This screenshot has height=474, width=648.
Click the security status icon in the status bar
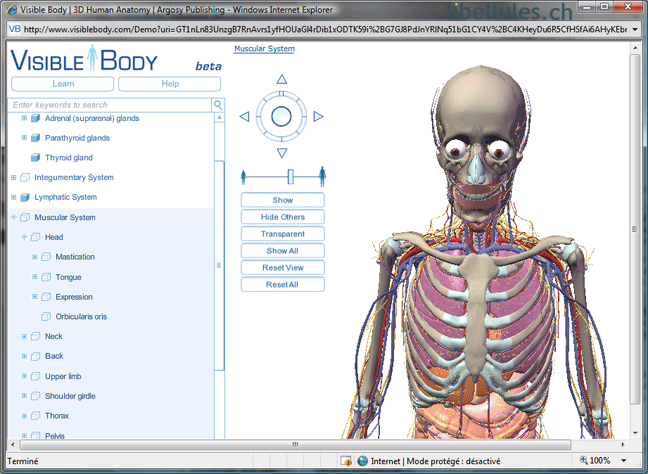(345, 461)
